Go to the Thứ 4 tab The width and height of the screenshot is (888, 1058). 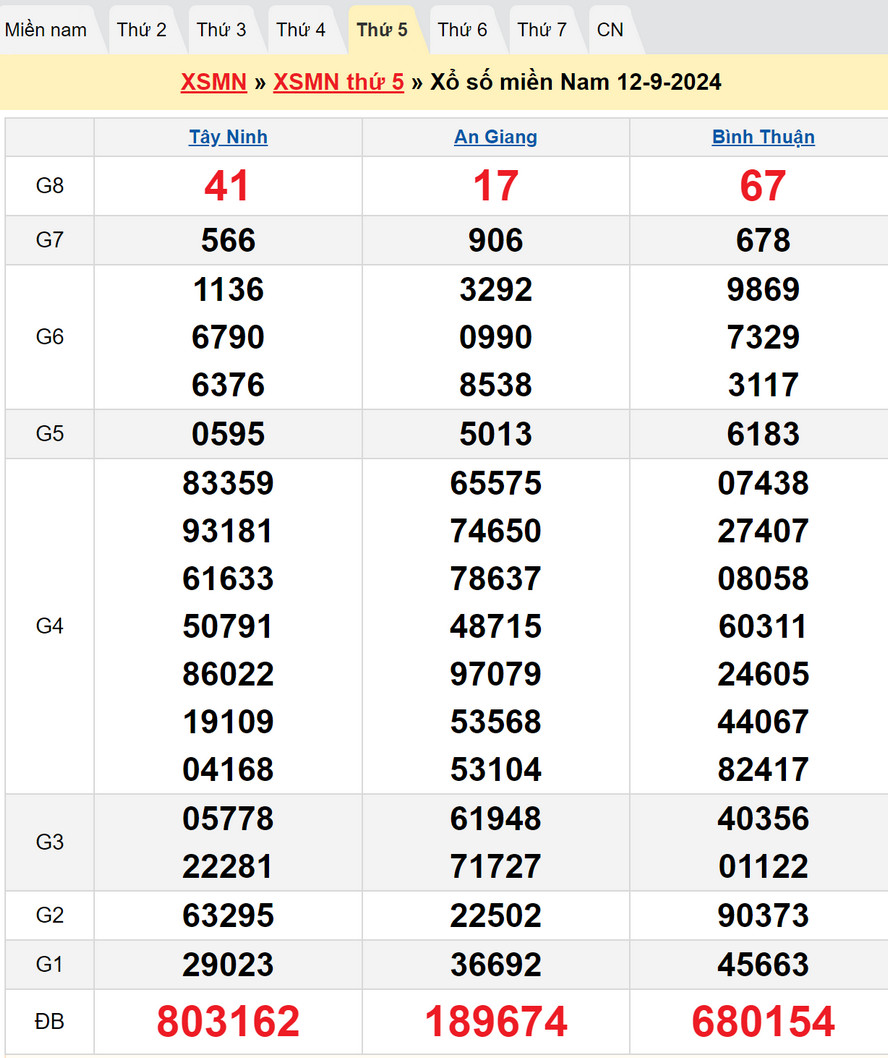pyautogui.click(x=301, y=30)
